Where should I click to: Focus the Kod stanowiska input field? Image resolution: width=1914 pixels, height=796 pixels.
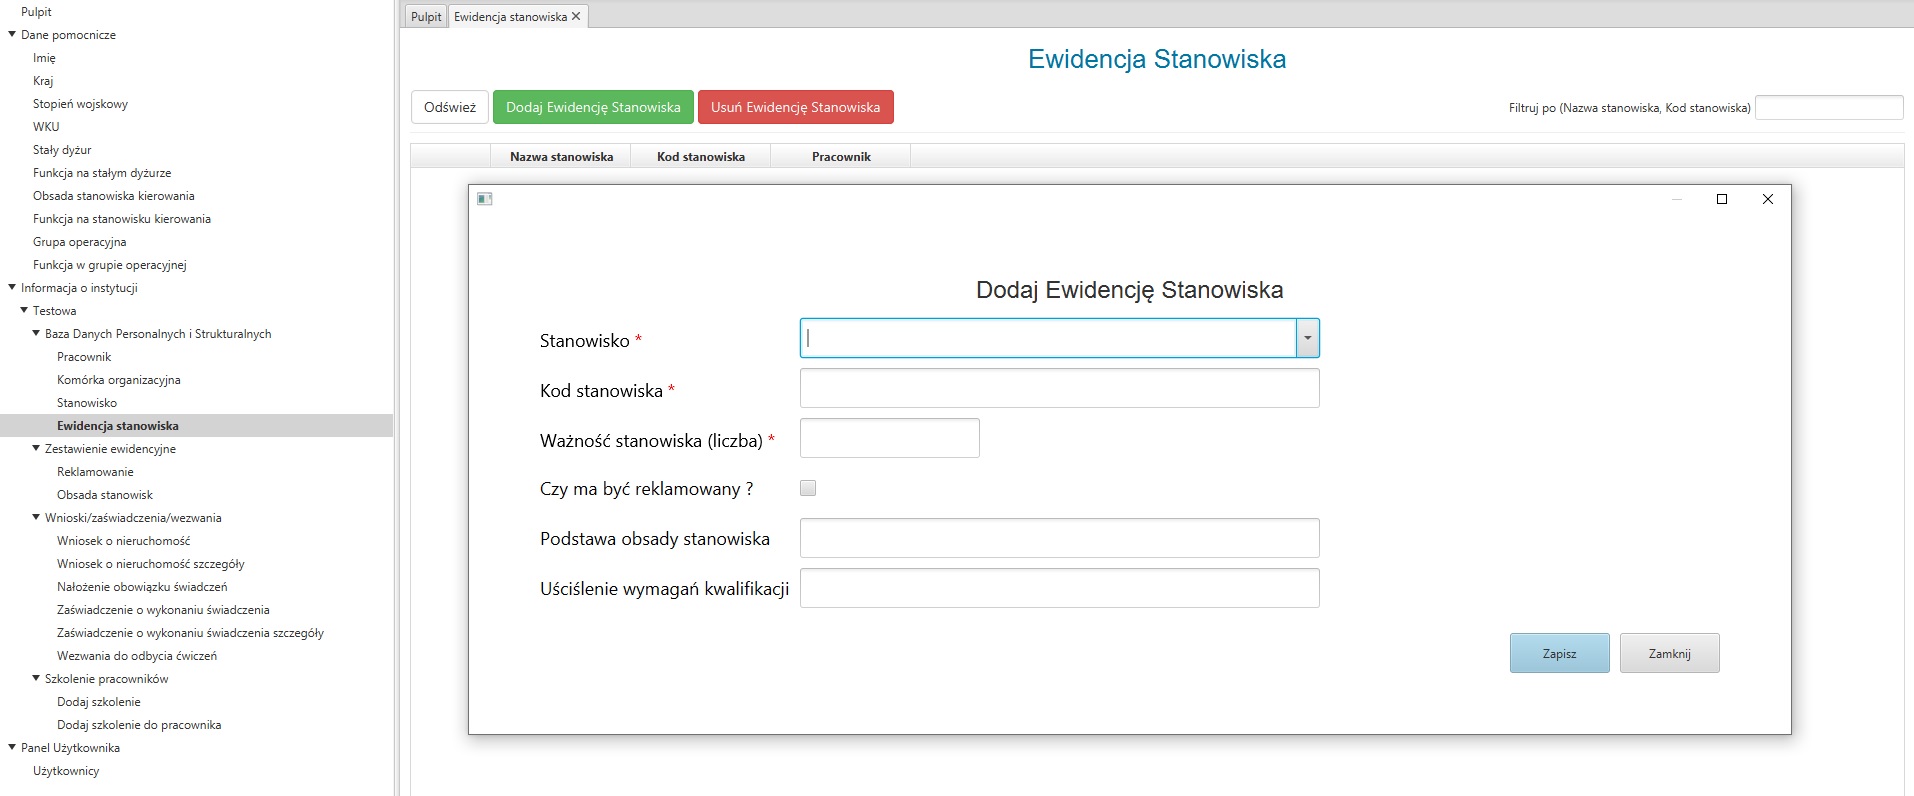point(1059,388)
